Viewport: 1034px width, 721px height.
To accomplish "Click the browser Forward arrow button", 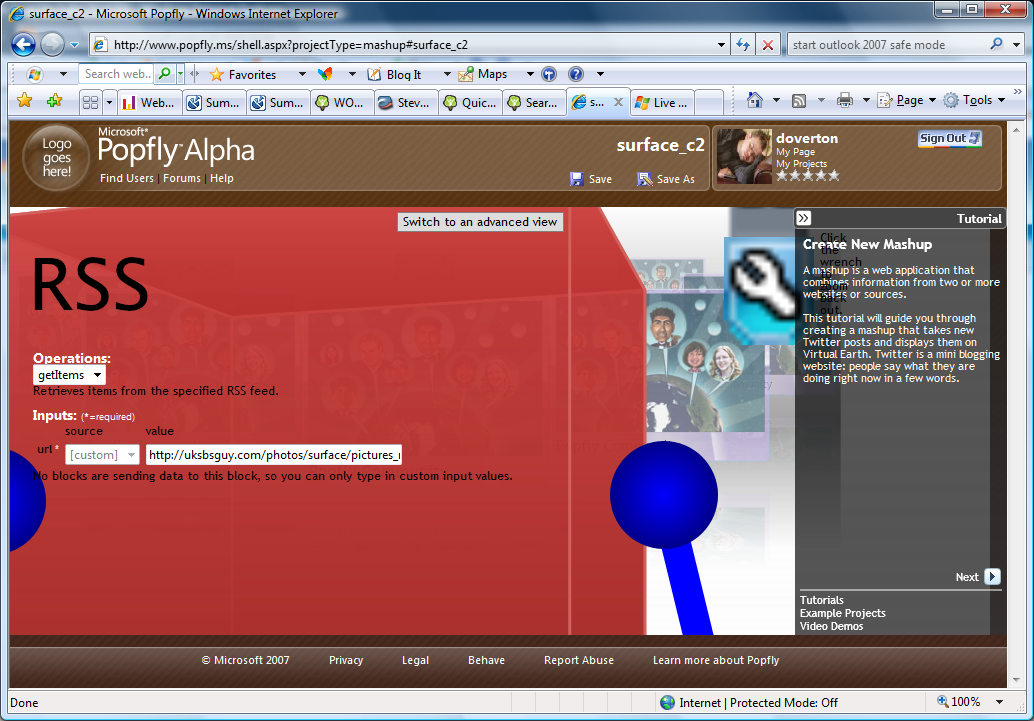I will [x=52, y=45].
